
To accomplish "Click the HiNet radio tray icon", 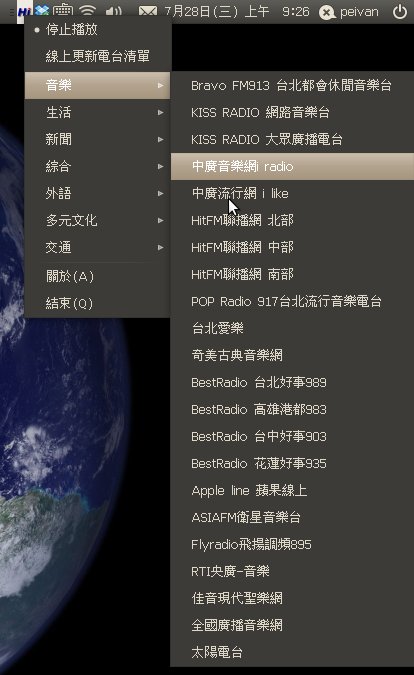I will coord(25,11).
